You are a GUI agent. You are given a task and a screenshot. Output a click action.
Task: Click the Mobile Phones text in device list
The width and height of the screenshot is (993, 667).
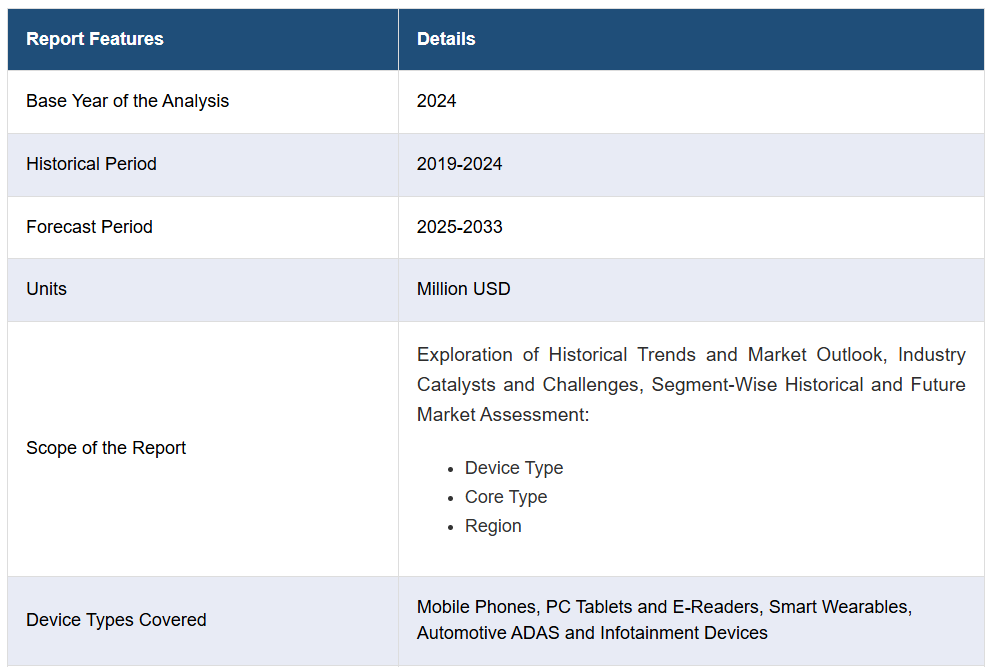[477, 607]
